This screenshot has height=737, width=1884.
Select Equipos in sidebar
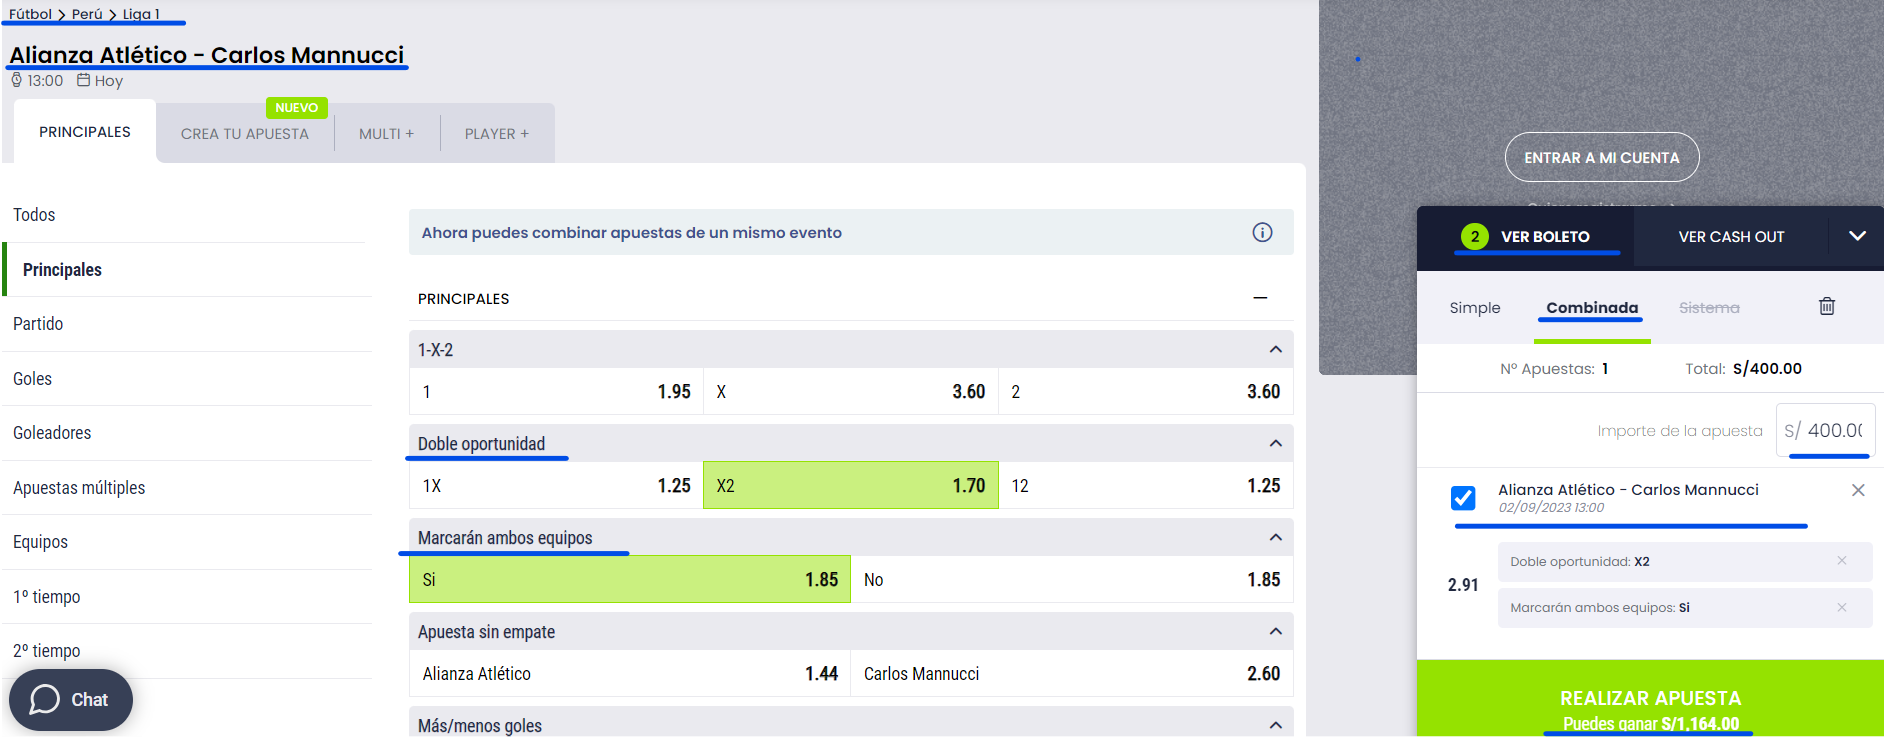[40, 542]
